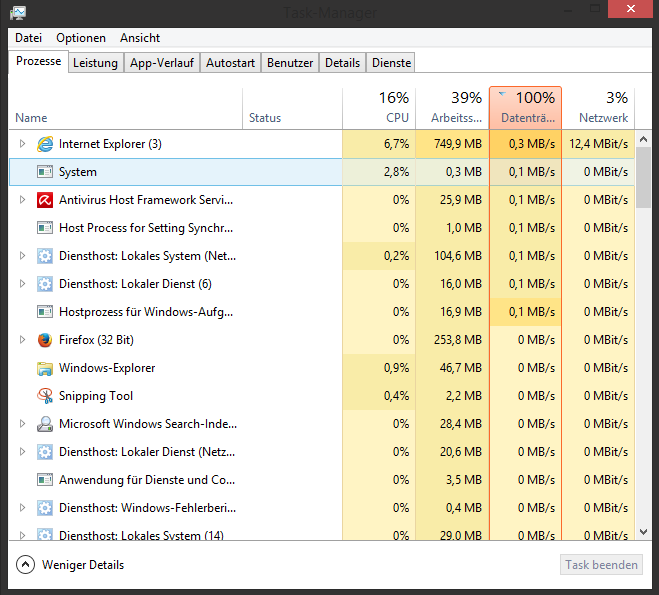Click the Task-Manager title bar icon

(18, 13)
